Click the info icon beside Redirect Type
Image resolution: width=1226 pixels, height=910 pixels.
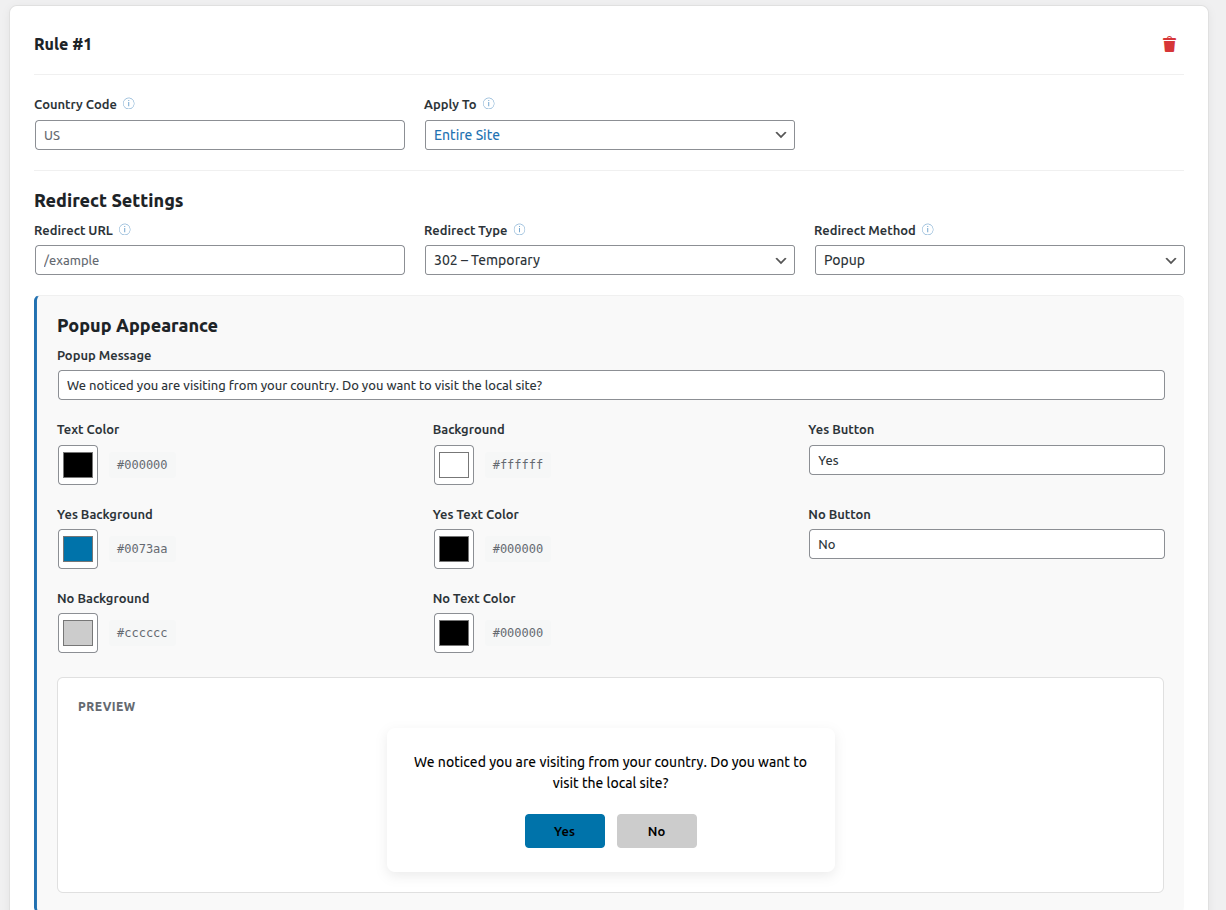click(x=519, y=230)
